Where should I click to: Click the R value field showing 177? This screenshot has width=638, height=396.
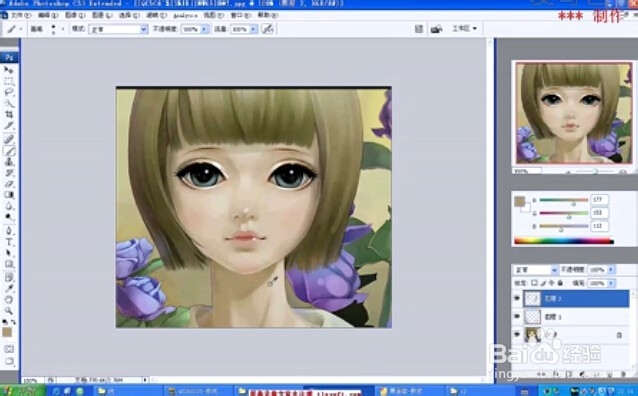click(600, 199)
